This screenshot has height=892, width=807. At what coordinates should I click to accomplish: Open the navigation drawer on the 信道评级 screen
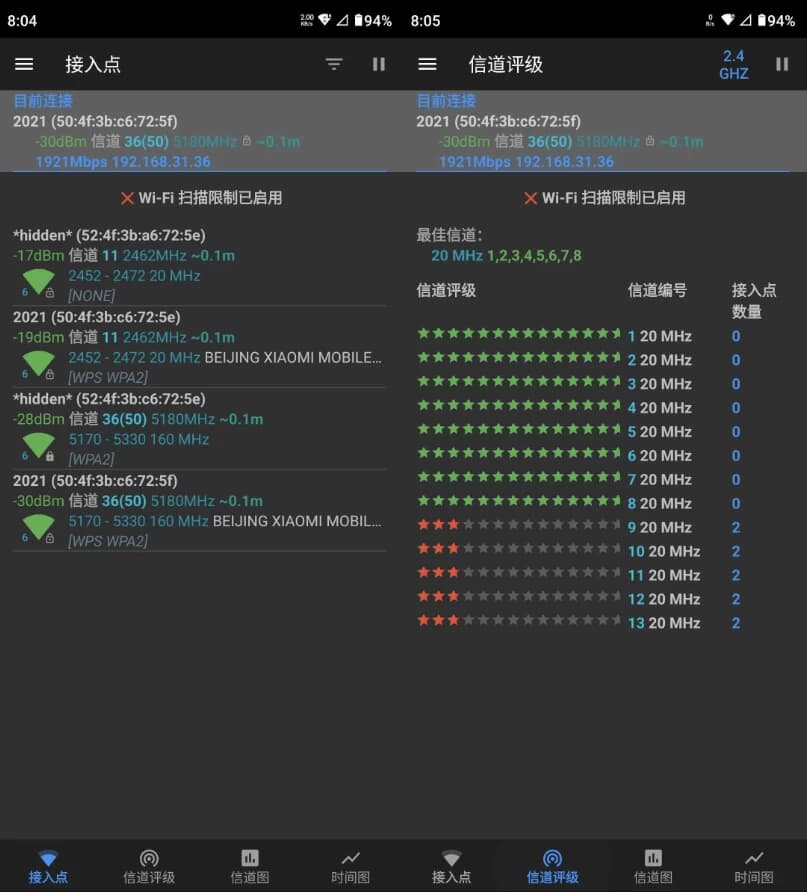[427, 64]
